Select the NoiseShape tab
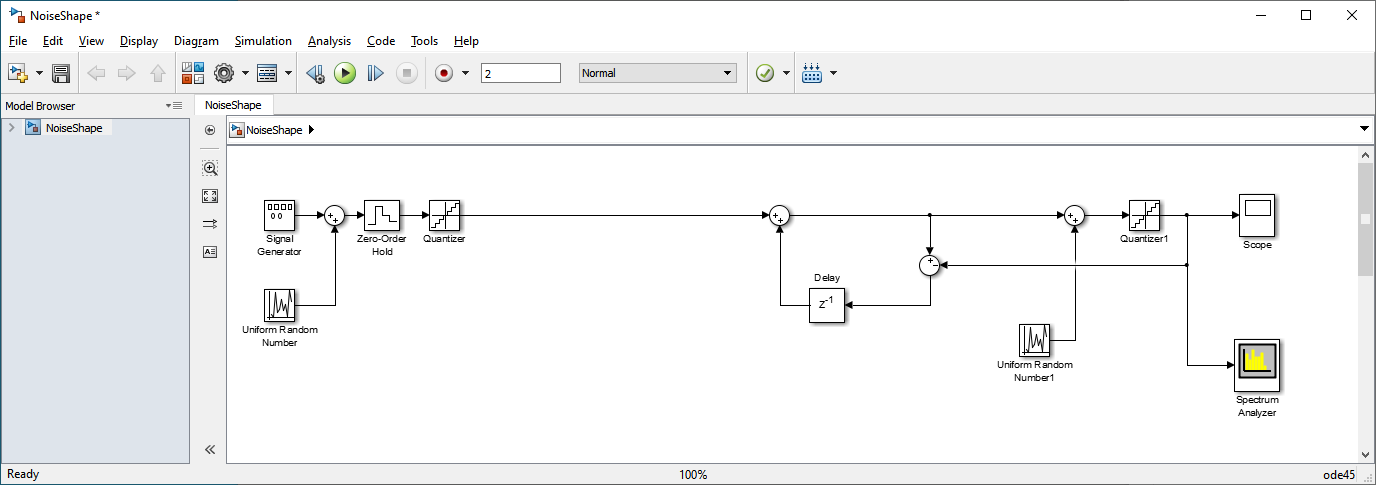The image size is (1376, 485). [x=233, y=105]
